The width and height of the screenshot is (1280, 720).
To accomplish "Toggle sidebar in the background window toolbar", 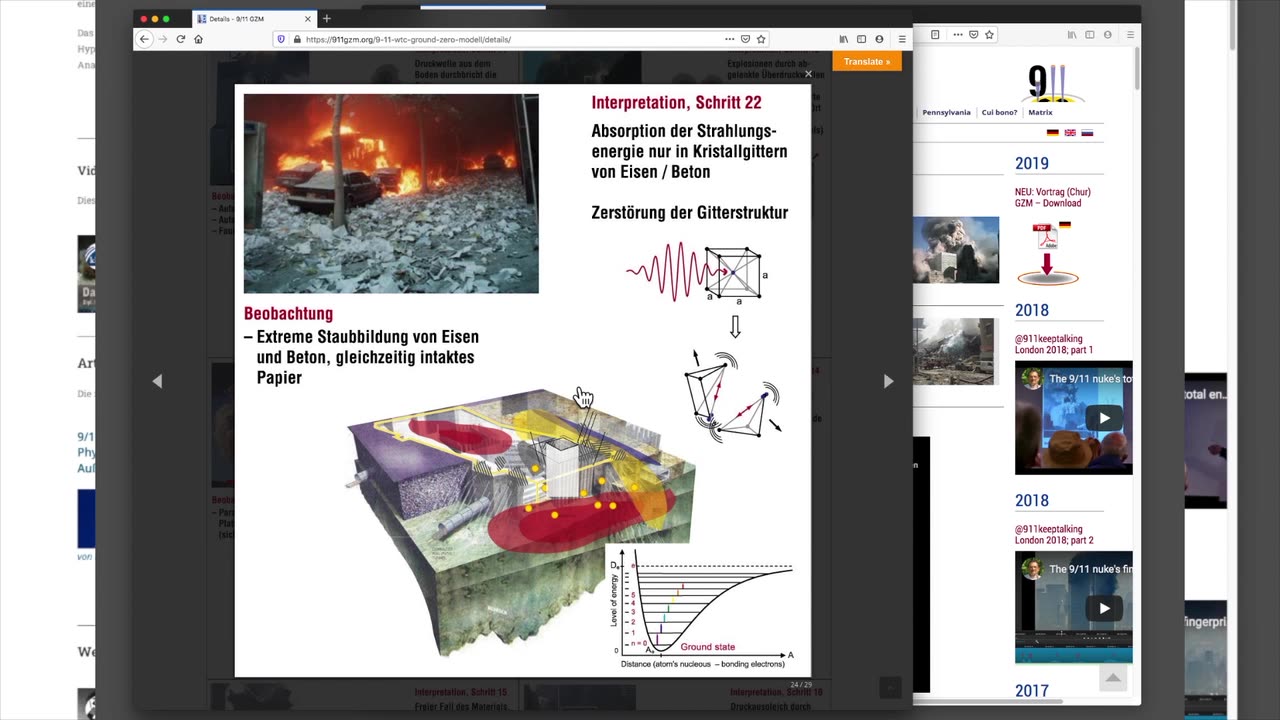I will (1089, 35).
